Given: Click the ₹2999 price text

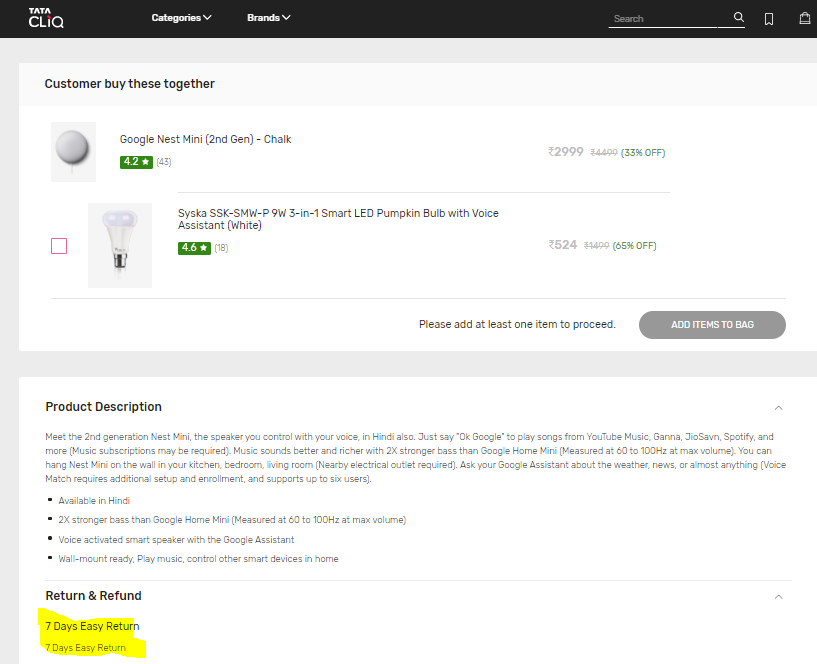Looking at the screenshot, I should tap(565, 152).
